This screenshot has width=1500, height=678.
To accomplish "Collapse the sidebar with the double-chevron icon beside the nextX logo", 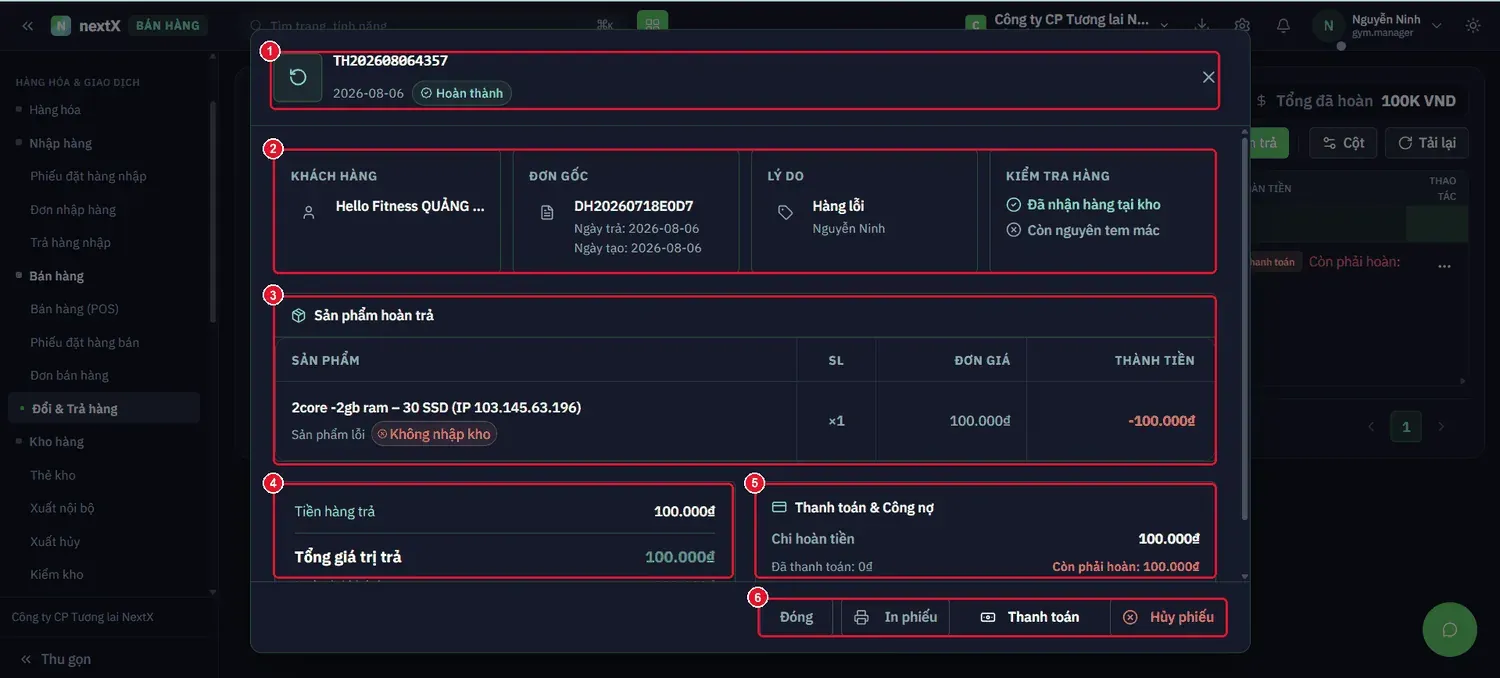I will coord(28,26).
